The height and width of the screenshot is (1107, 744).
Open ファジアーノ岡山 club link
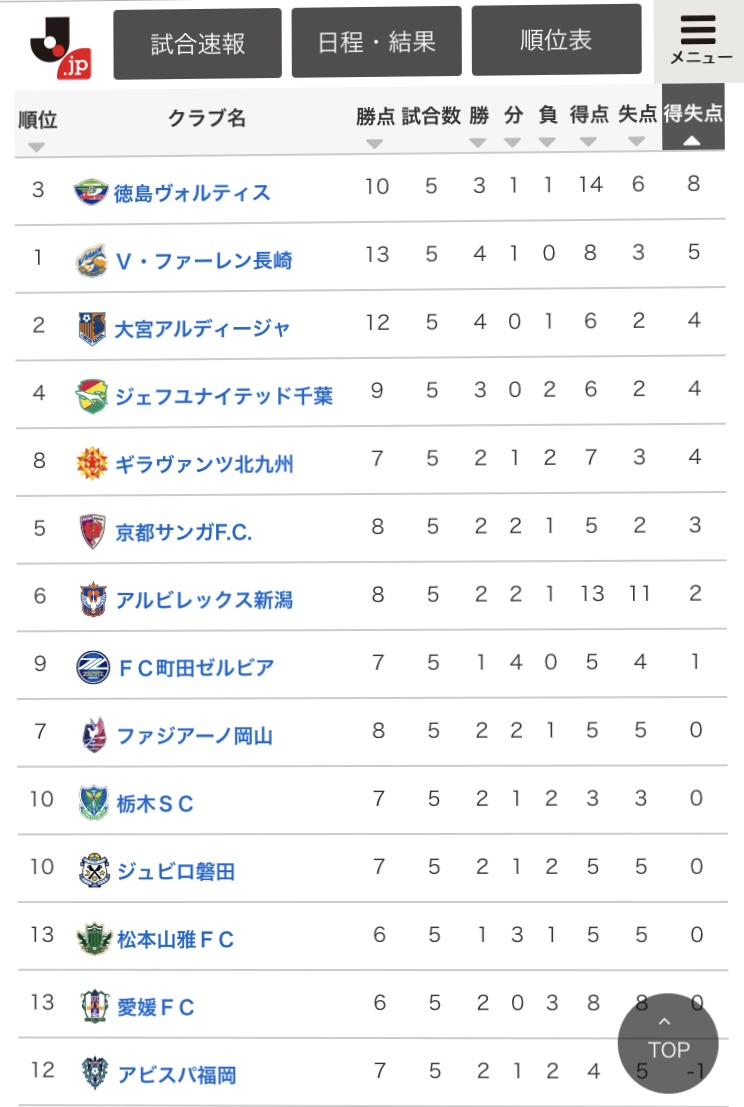[194, 736]
